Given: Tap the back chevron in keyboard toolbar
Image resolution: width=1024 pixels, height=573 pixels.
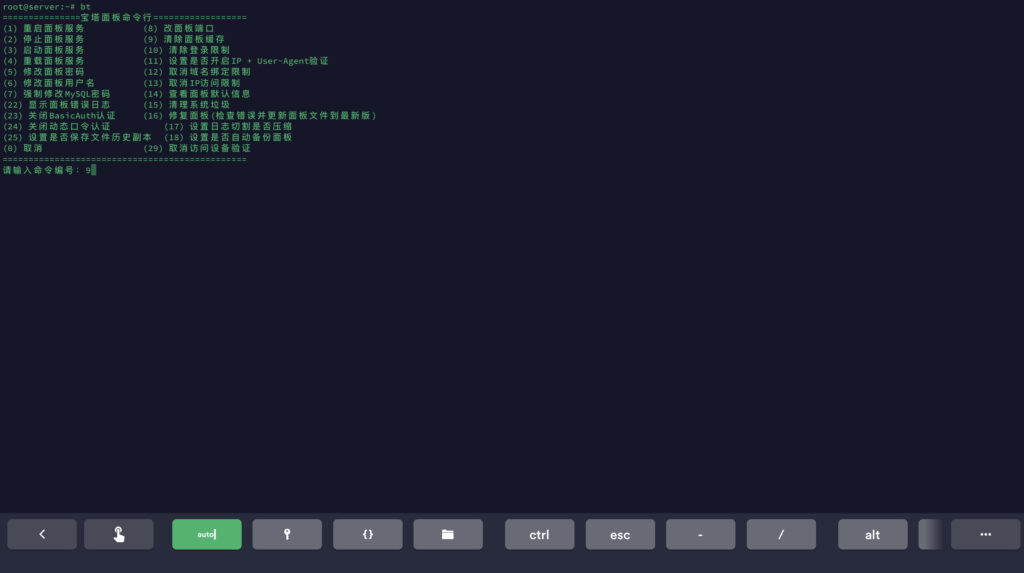Looking at the screenshot, I should 42,534.
